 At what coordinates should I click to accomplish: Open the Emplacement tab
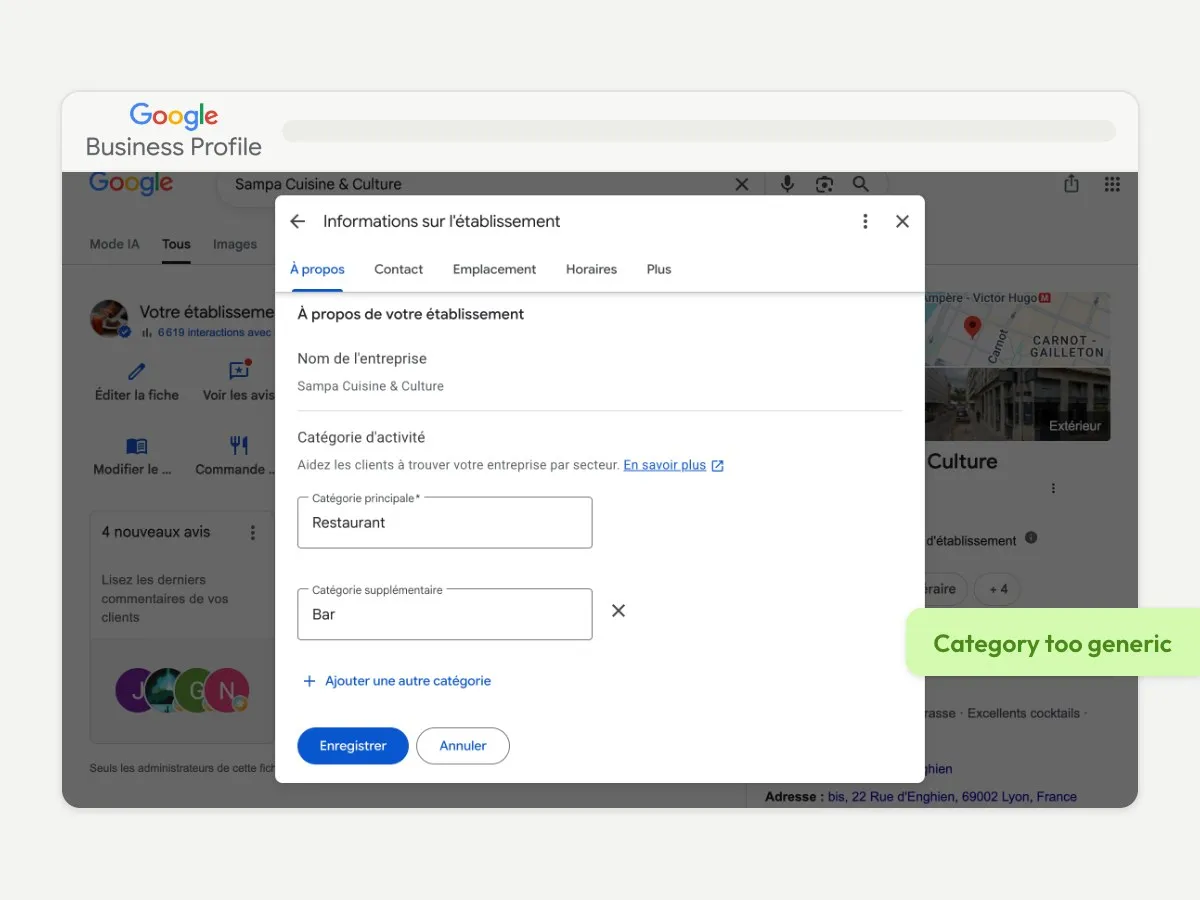point(494,270)
